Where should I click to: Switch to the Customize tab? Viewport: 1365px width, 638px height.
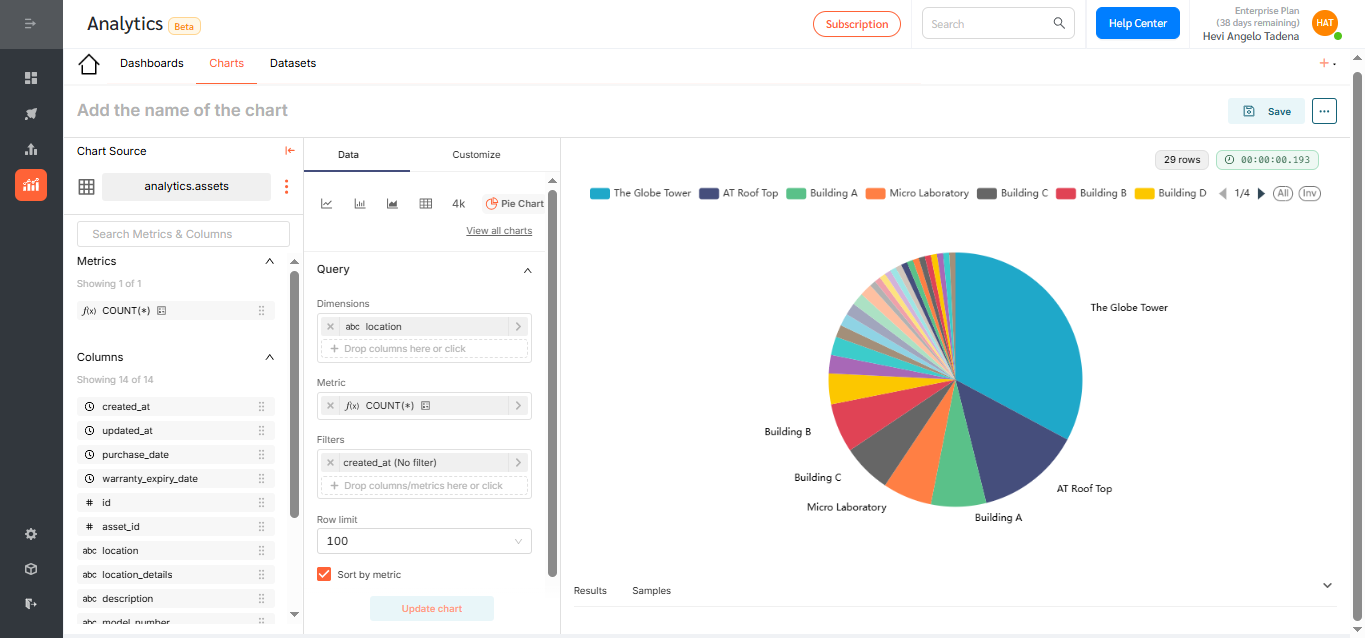pos(476,155)
